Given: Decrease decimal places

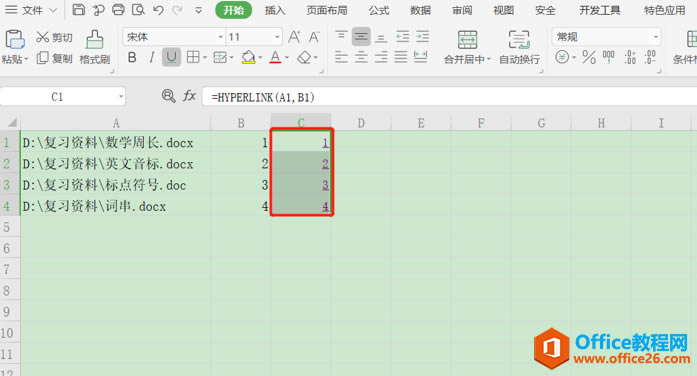Looking at the screenshot, I should pyautogui.click(x=649, y=57).
